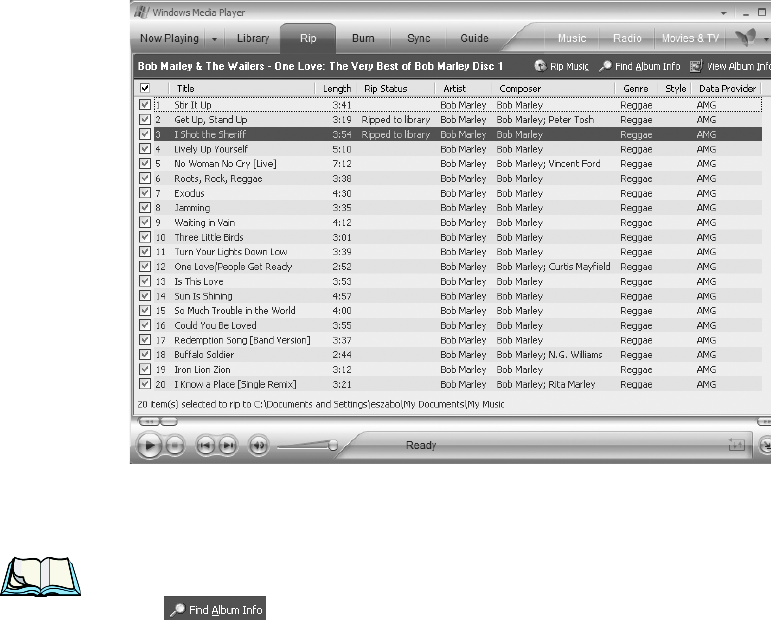Open the title bar dropdown arrow
Screen dimensions: 771x620
pos(723,13)
